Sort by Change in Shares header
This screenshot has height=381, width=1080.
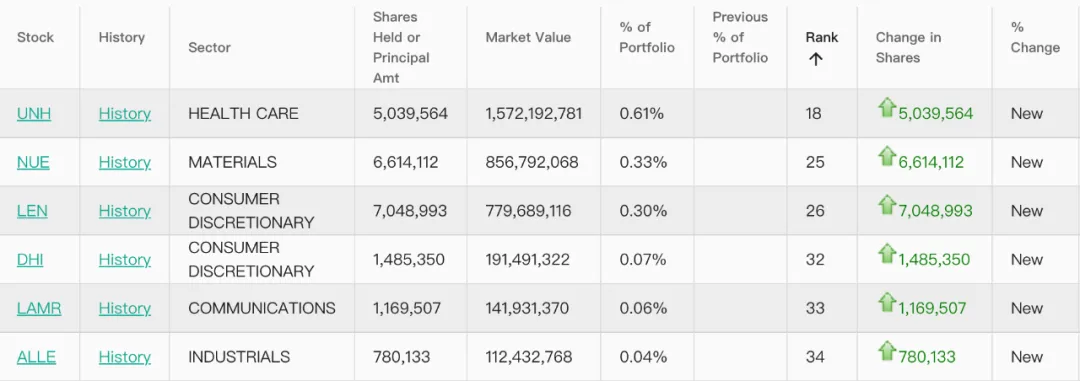908,48
